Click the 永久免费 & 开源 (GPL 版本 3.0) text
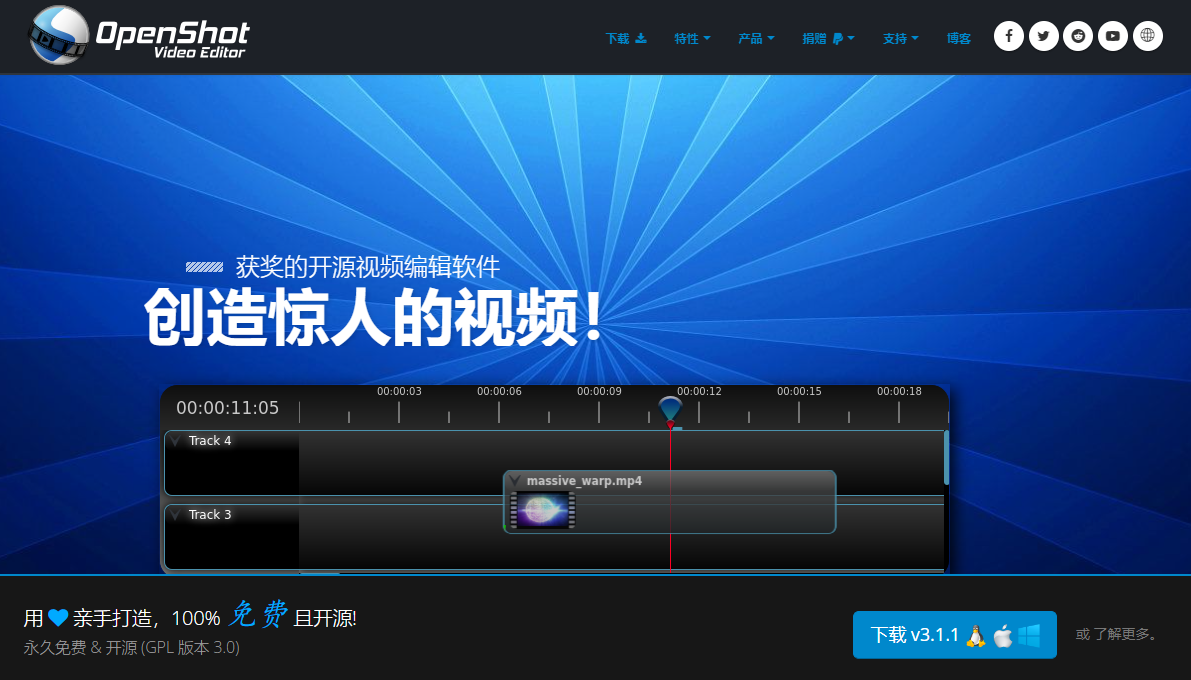This screenshot has width=1191, height=680. click(131, 647)
